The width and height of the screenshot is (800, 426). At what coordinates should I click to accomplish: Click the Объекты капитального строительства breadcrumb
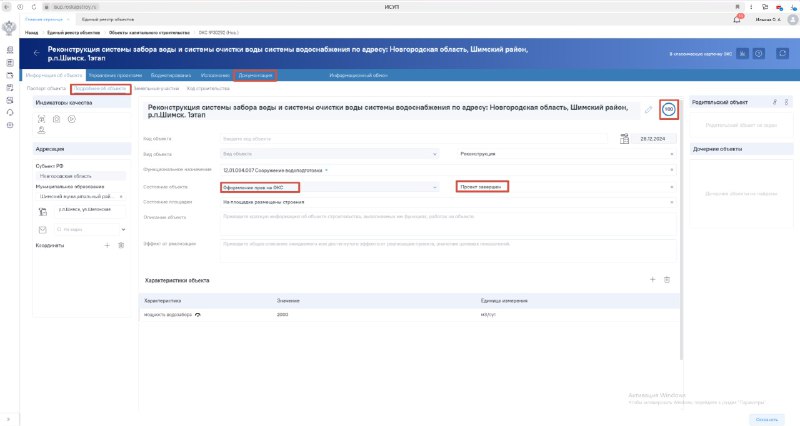(x=149, y=33)
